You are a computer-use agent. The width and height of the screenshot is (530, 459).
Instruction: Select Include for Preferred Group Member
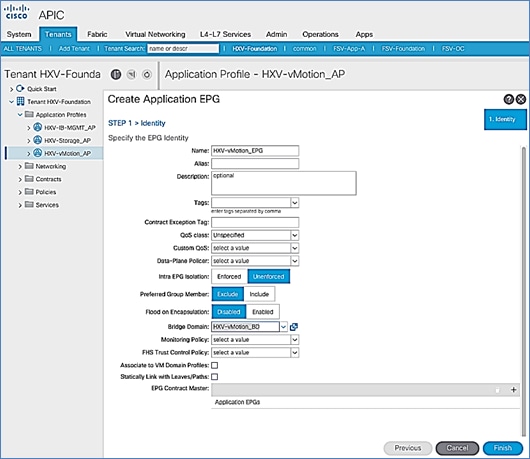click(259, 294)
